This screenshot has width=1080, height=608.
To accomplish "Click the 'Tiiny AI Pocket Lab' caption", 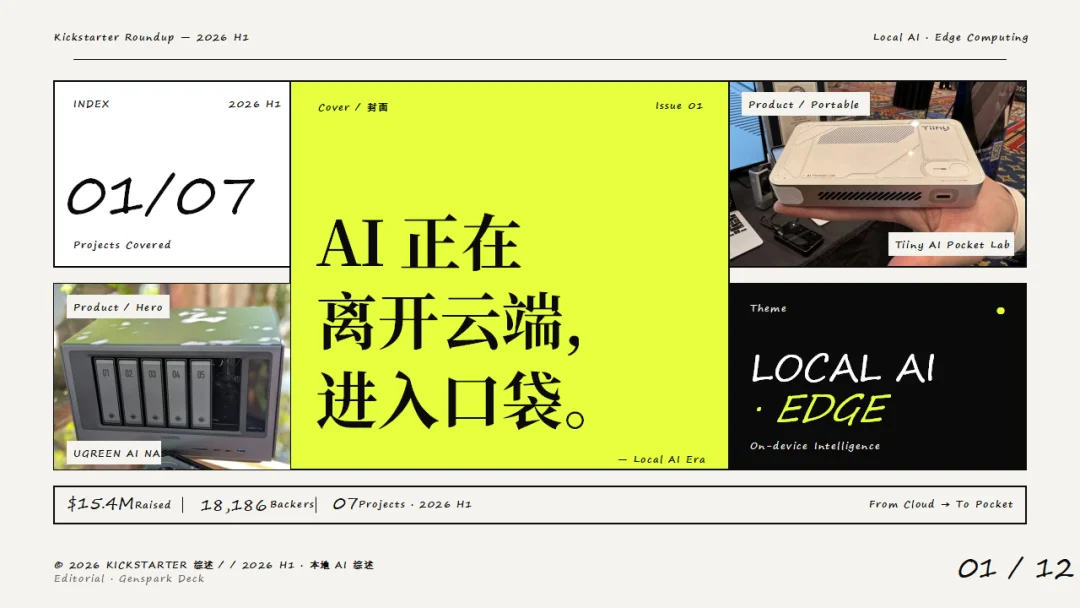I will point(952,244).
